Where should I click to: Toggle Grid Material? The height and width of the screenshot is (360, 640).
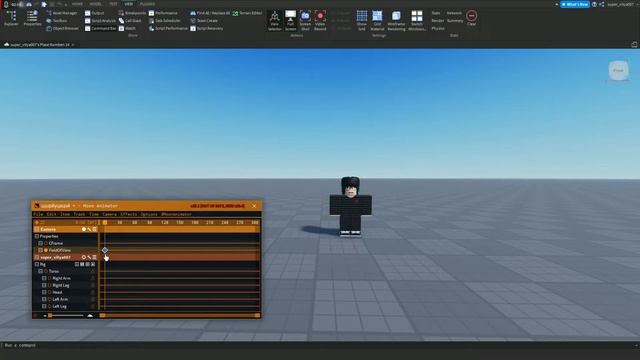378,20
